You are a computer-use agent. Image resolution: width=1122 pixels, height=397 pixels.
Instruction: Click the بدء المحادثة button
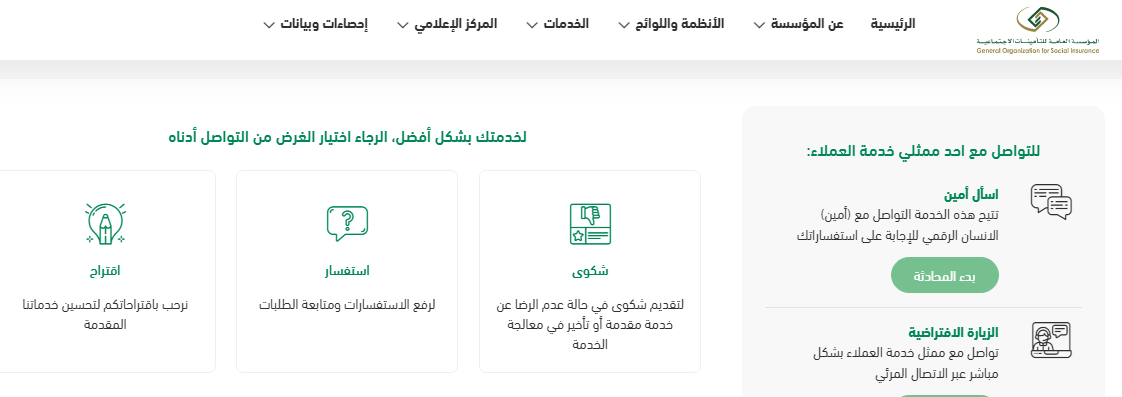pos(945,275)
